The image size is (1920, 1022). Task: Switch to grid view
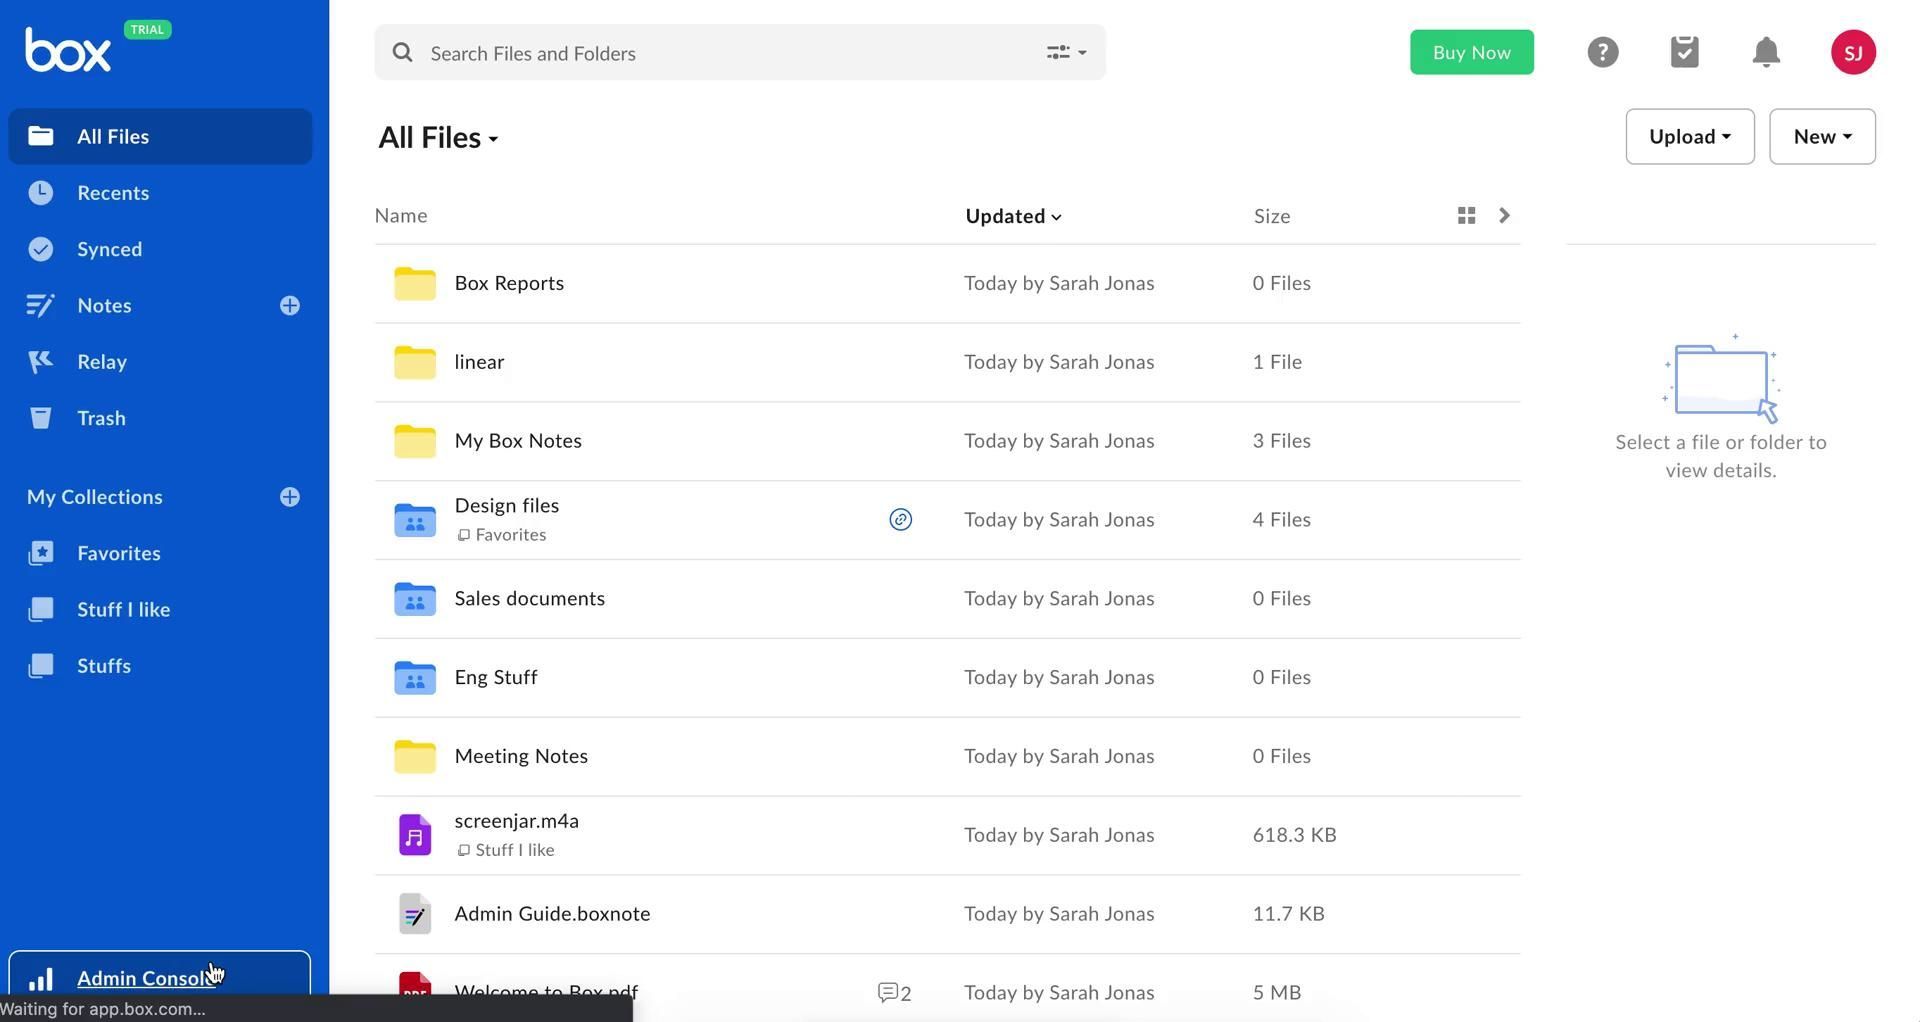click(1466, 216)
